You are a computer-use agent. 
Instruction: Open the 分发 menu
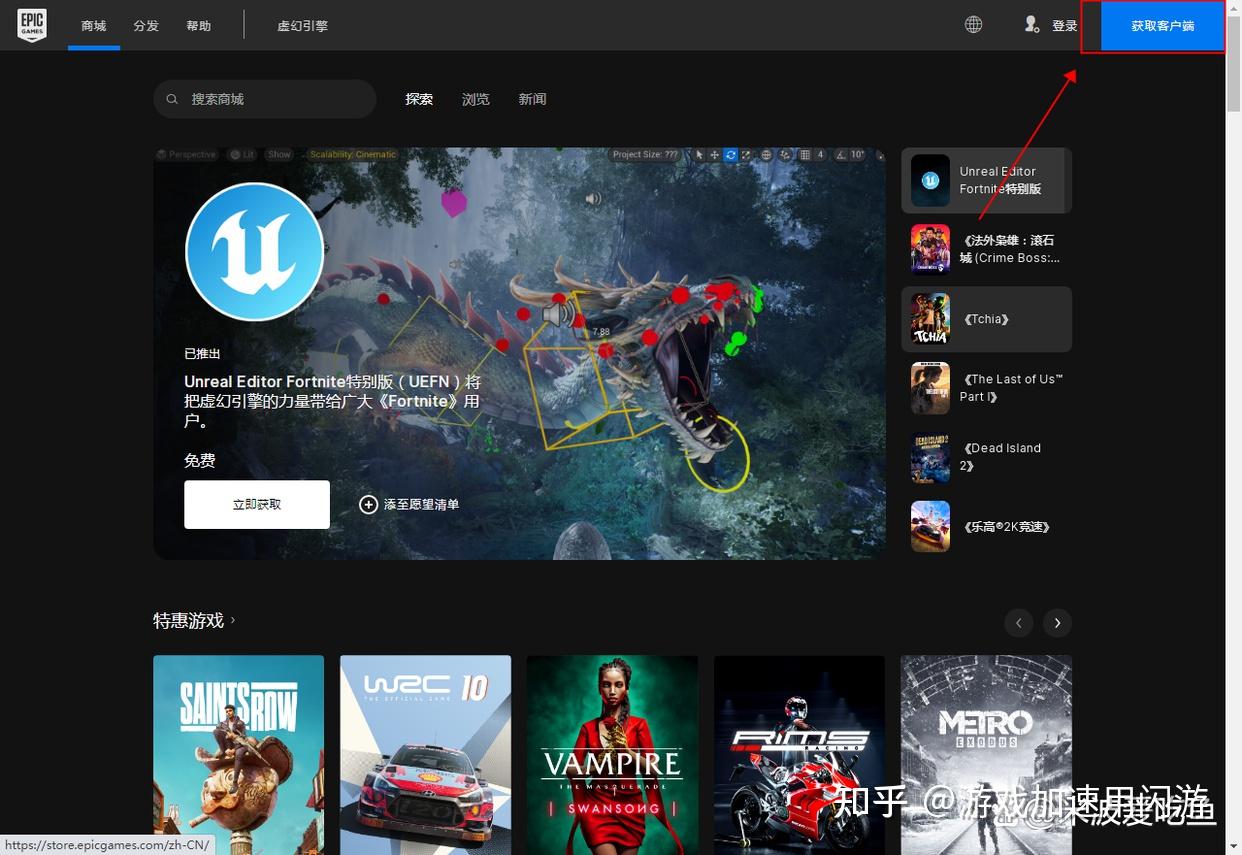click(146, 26)
